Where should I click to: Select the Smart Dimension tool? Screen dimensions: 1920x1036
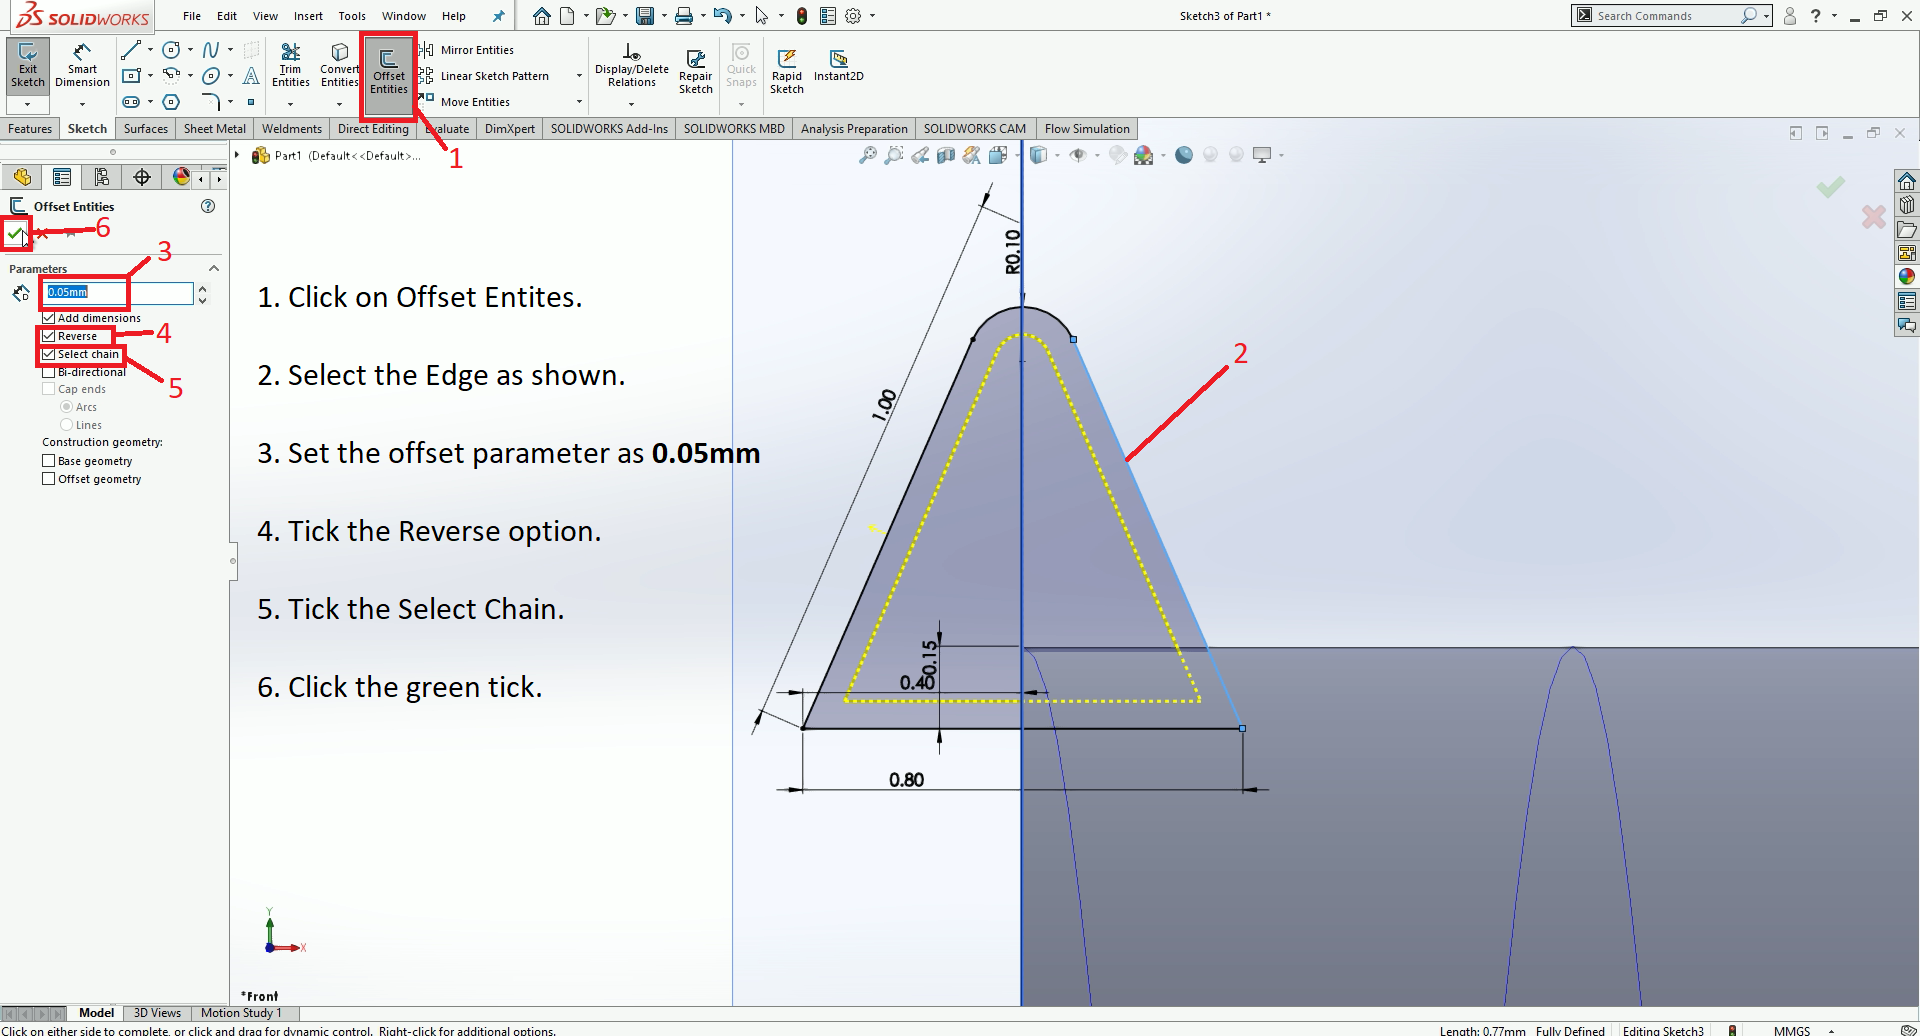click(82, 65)
